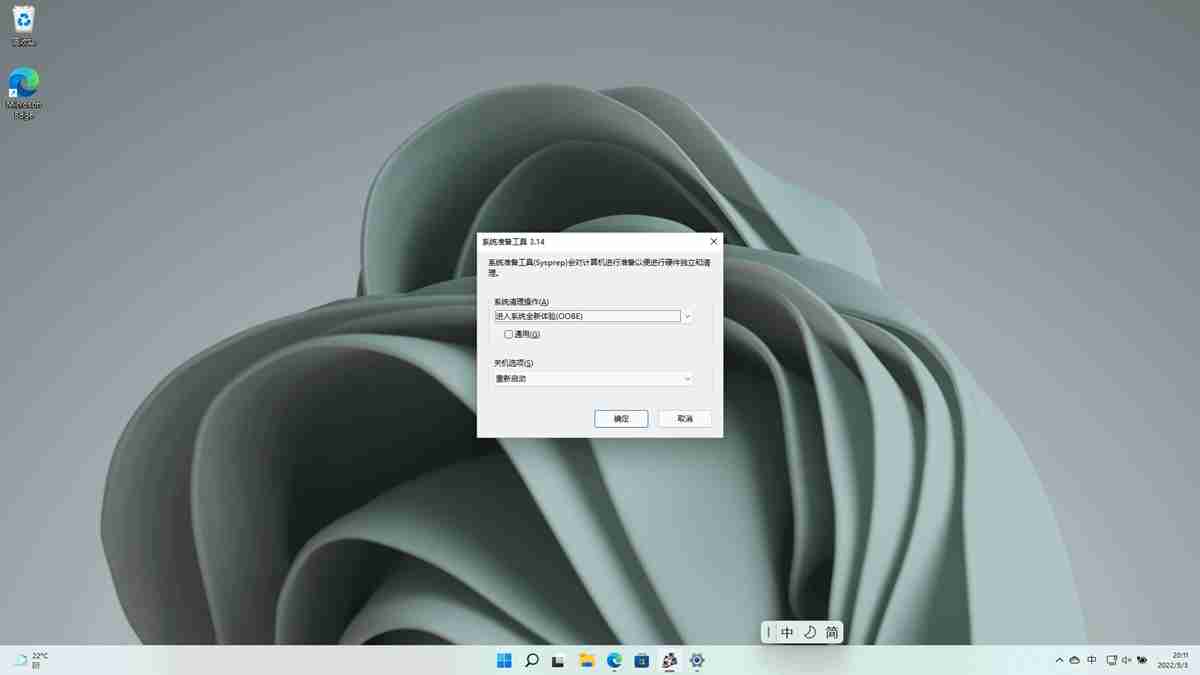Open the clock and date in taskbar
This screenshot has height=675, width=1200.
1172,660
